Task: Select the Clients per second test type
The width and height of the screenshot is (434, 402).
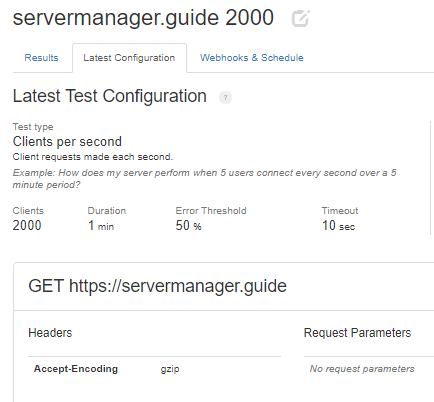Action: point(67,142)
